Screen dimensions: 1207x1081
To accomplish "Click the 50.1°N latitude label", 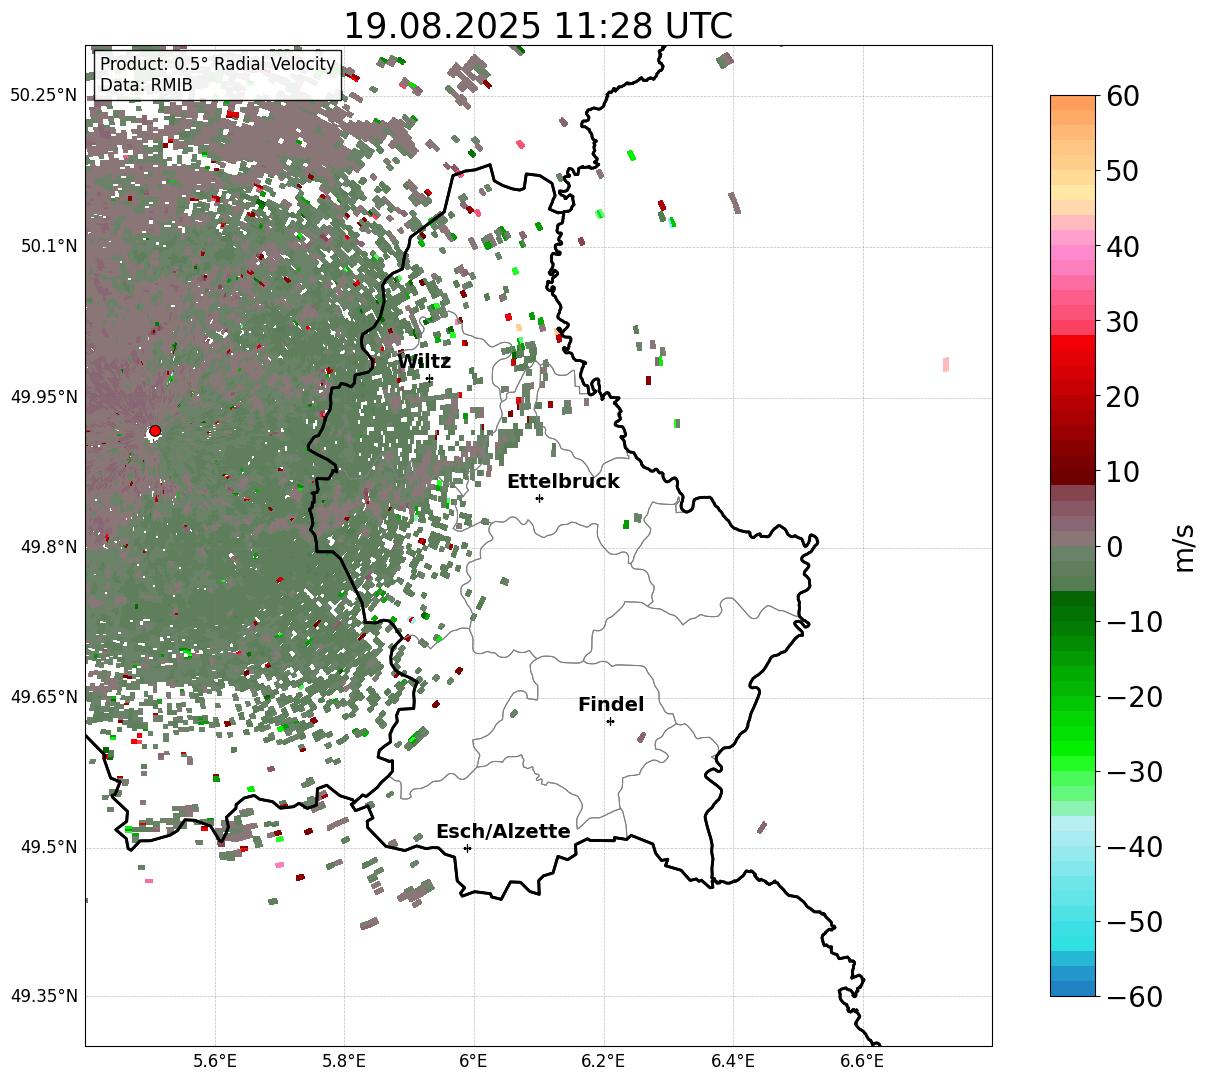I will [49, 246].
